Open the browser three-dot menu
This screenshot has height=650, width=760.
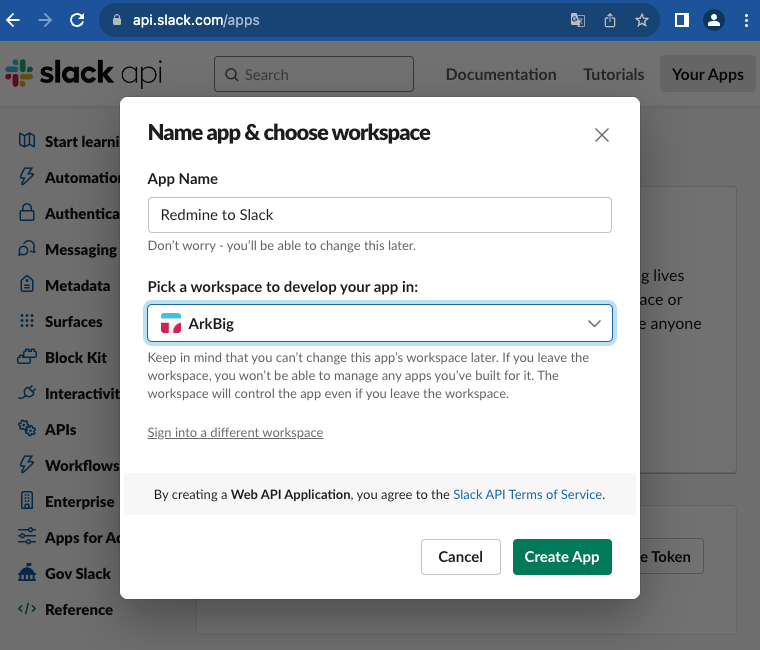tap(746, 20)
